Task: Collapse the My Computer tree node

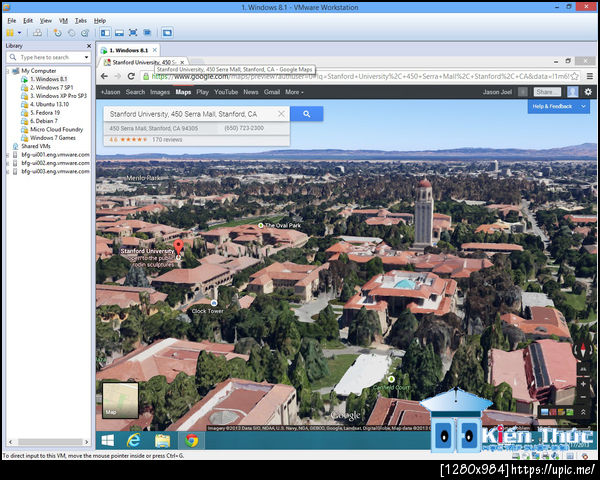Action: point(8,71)
